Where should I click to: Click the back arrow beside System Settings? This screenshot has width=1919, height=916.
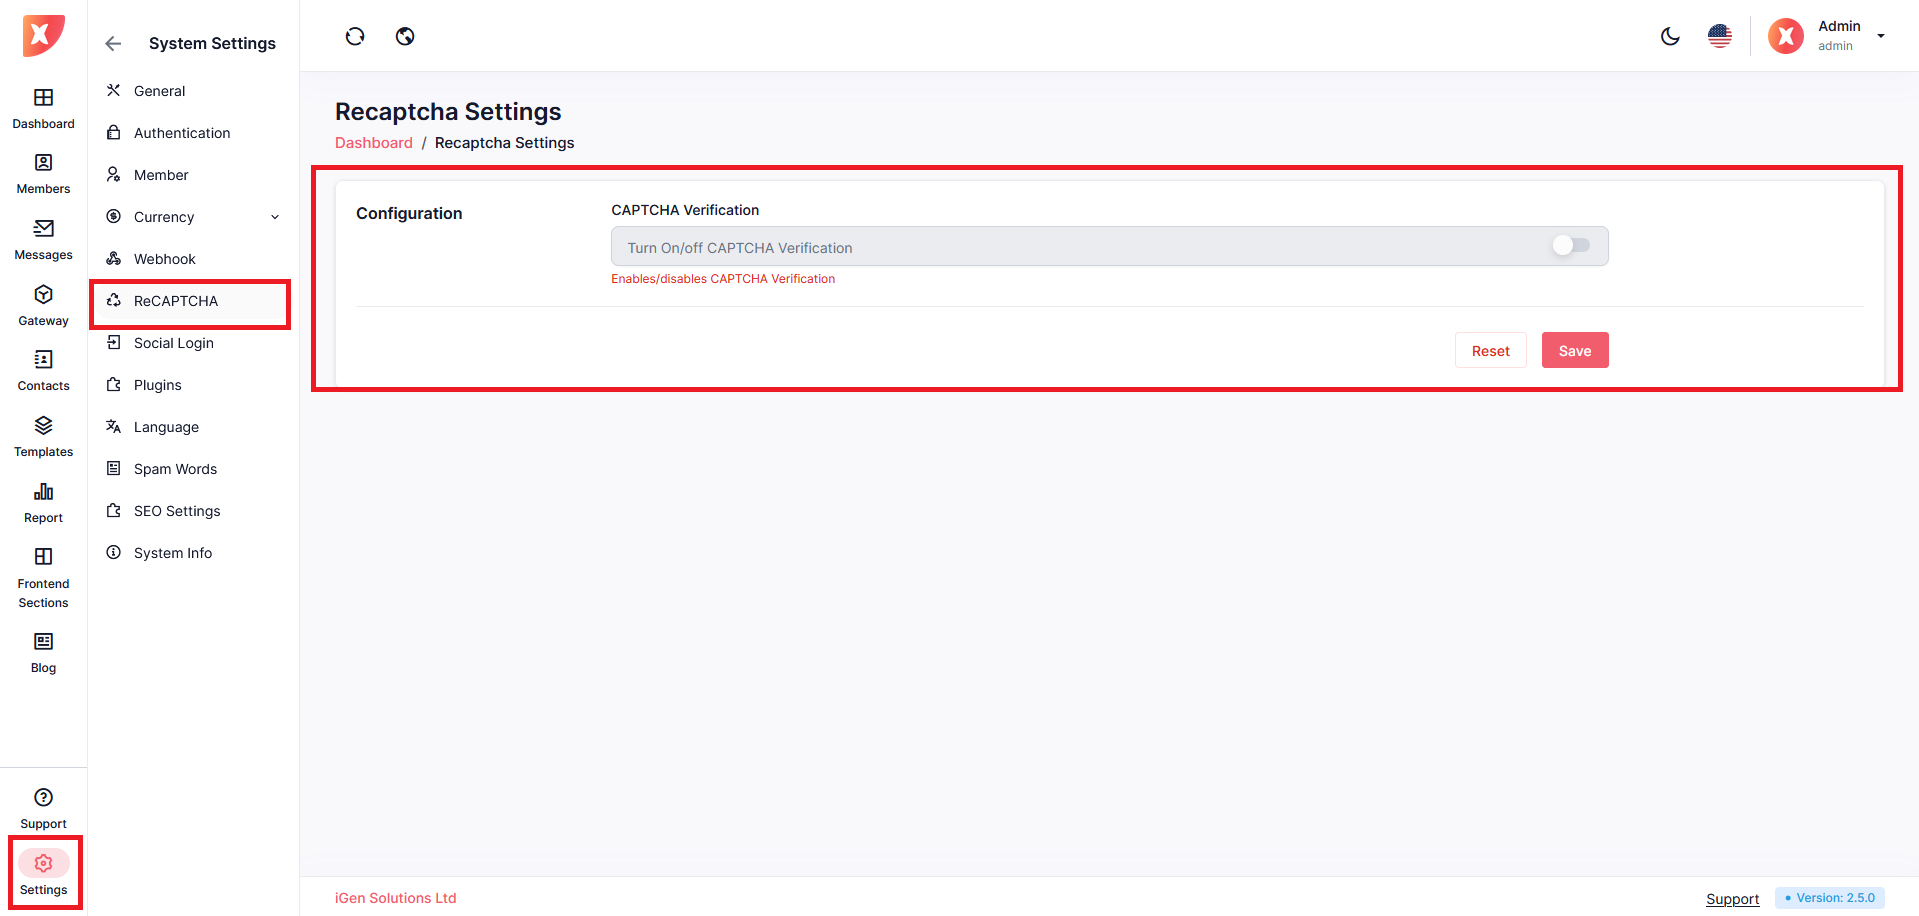pyautogui.click(x=113, y=44)
